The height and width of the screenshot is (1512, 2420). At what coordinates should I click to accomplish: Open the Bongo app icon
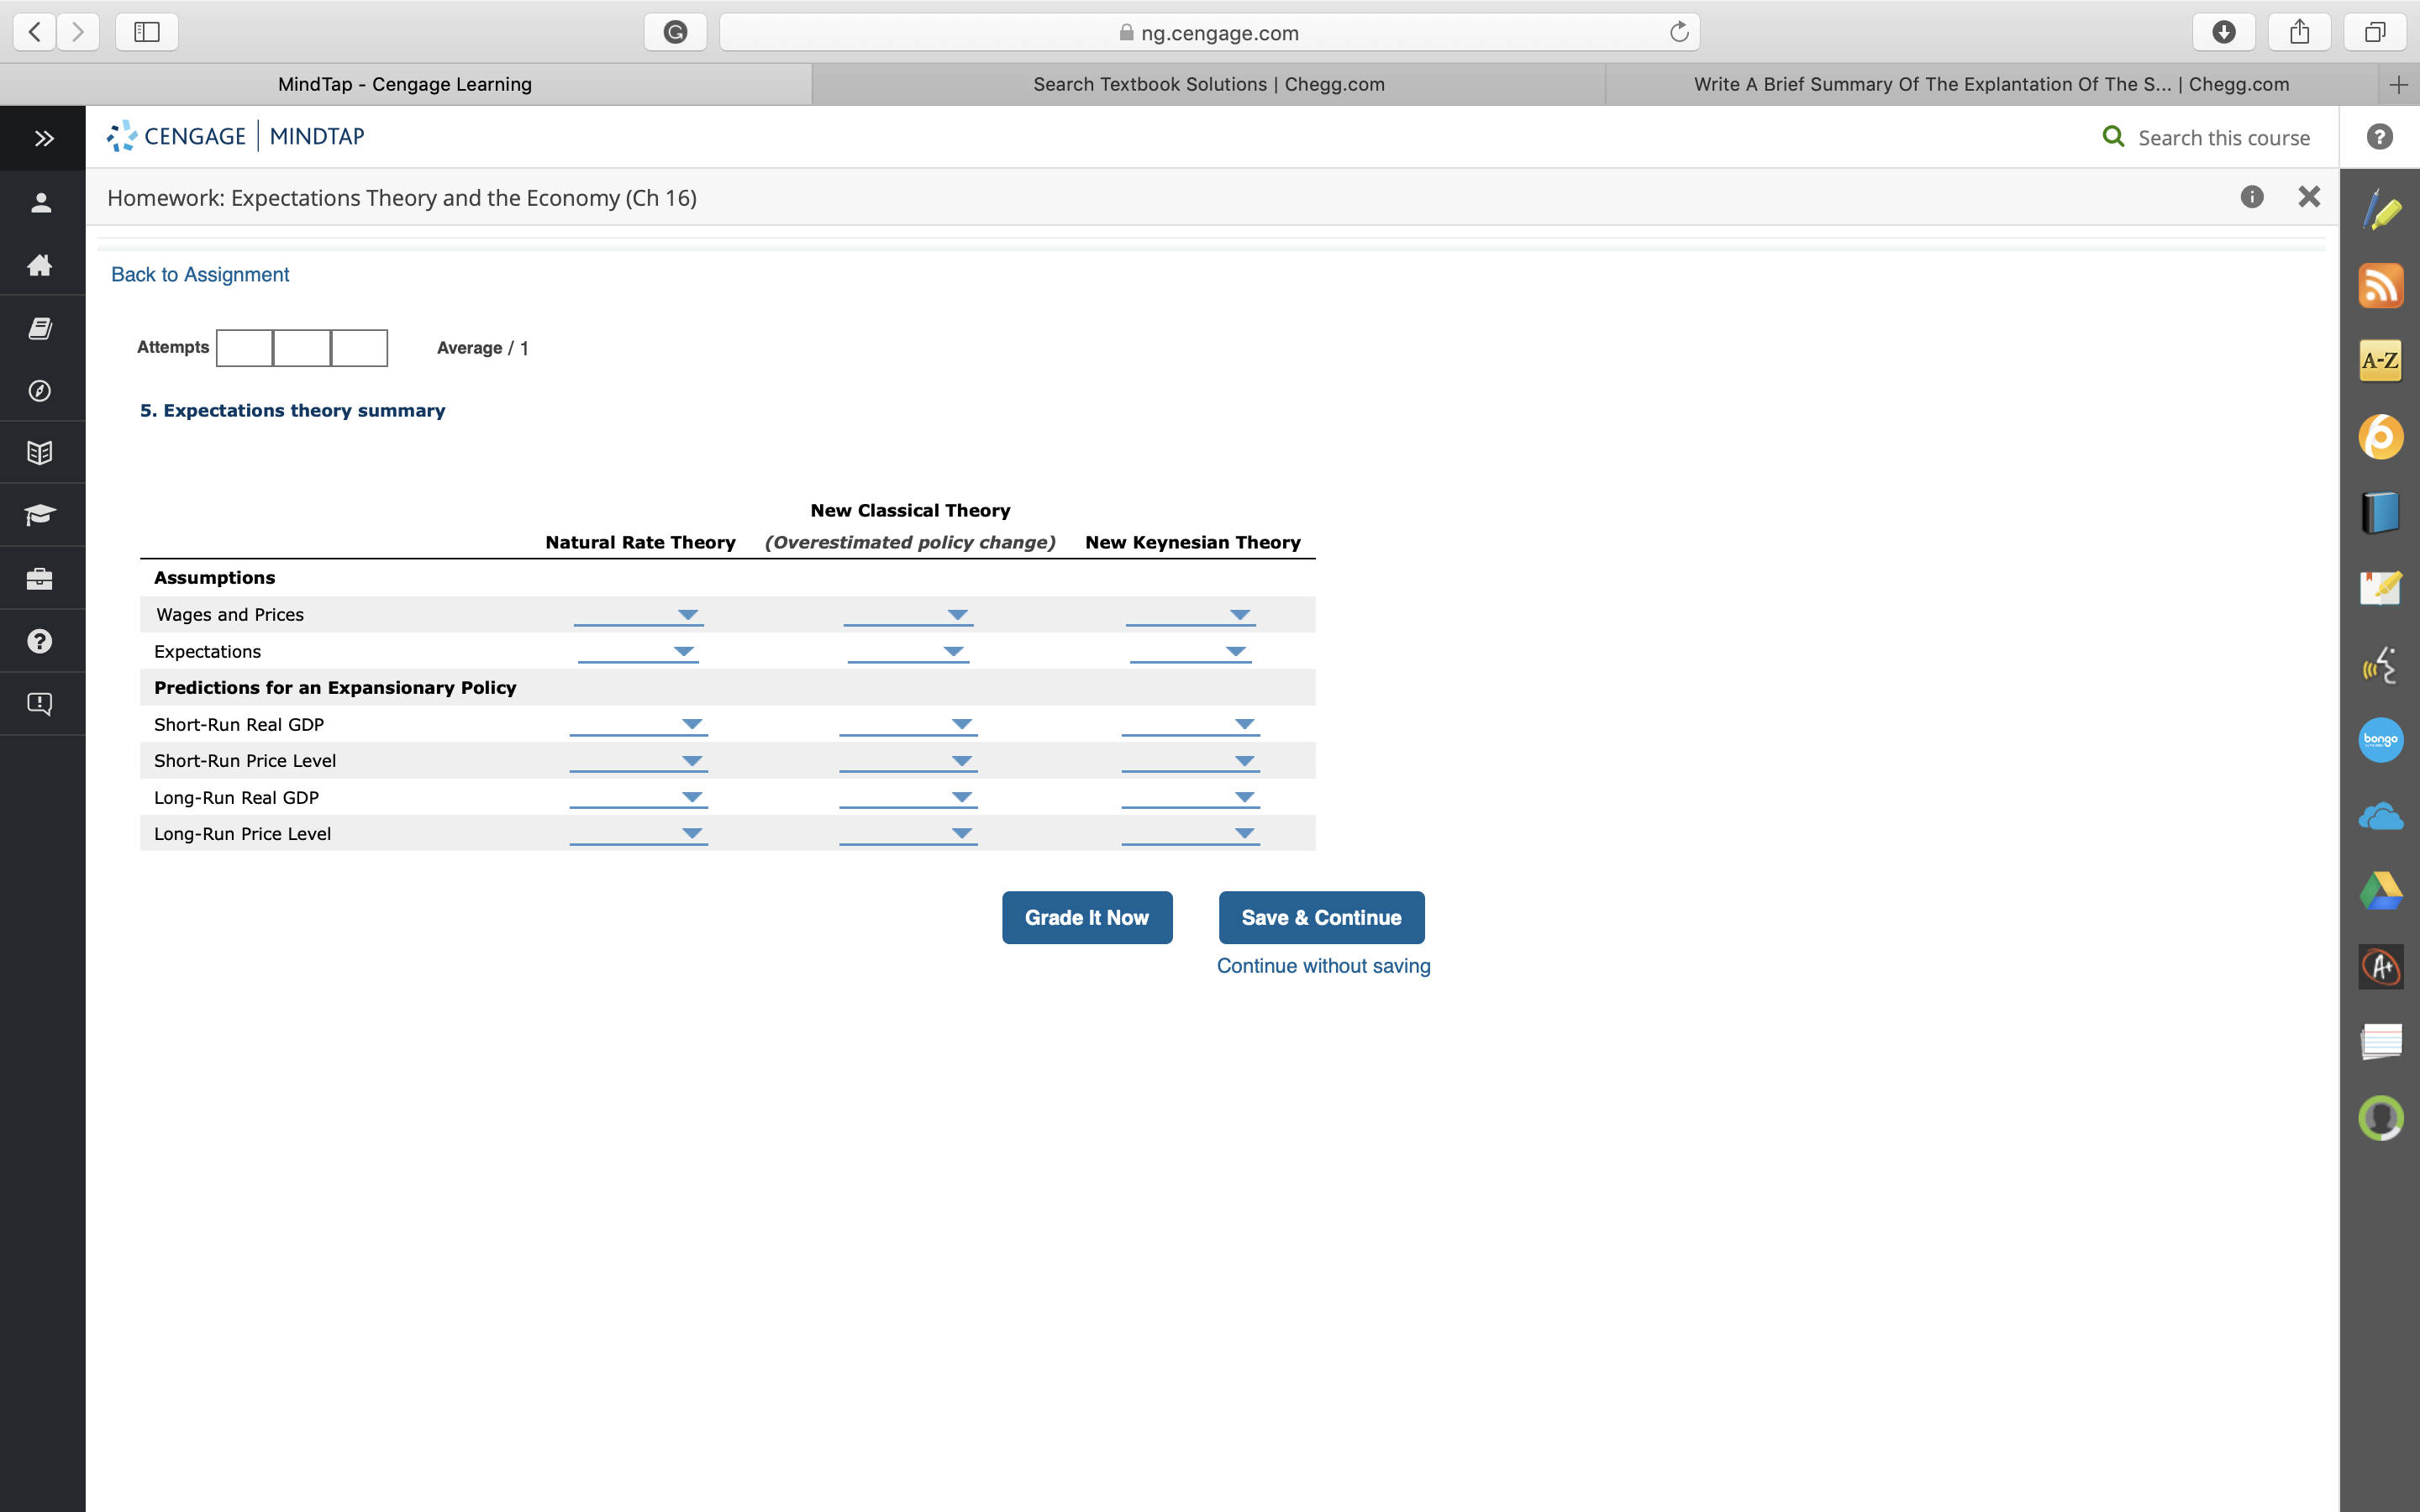pos(2380,740)
